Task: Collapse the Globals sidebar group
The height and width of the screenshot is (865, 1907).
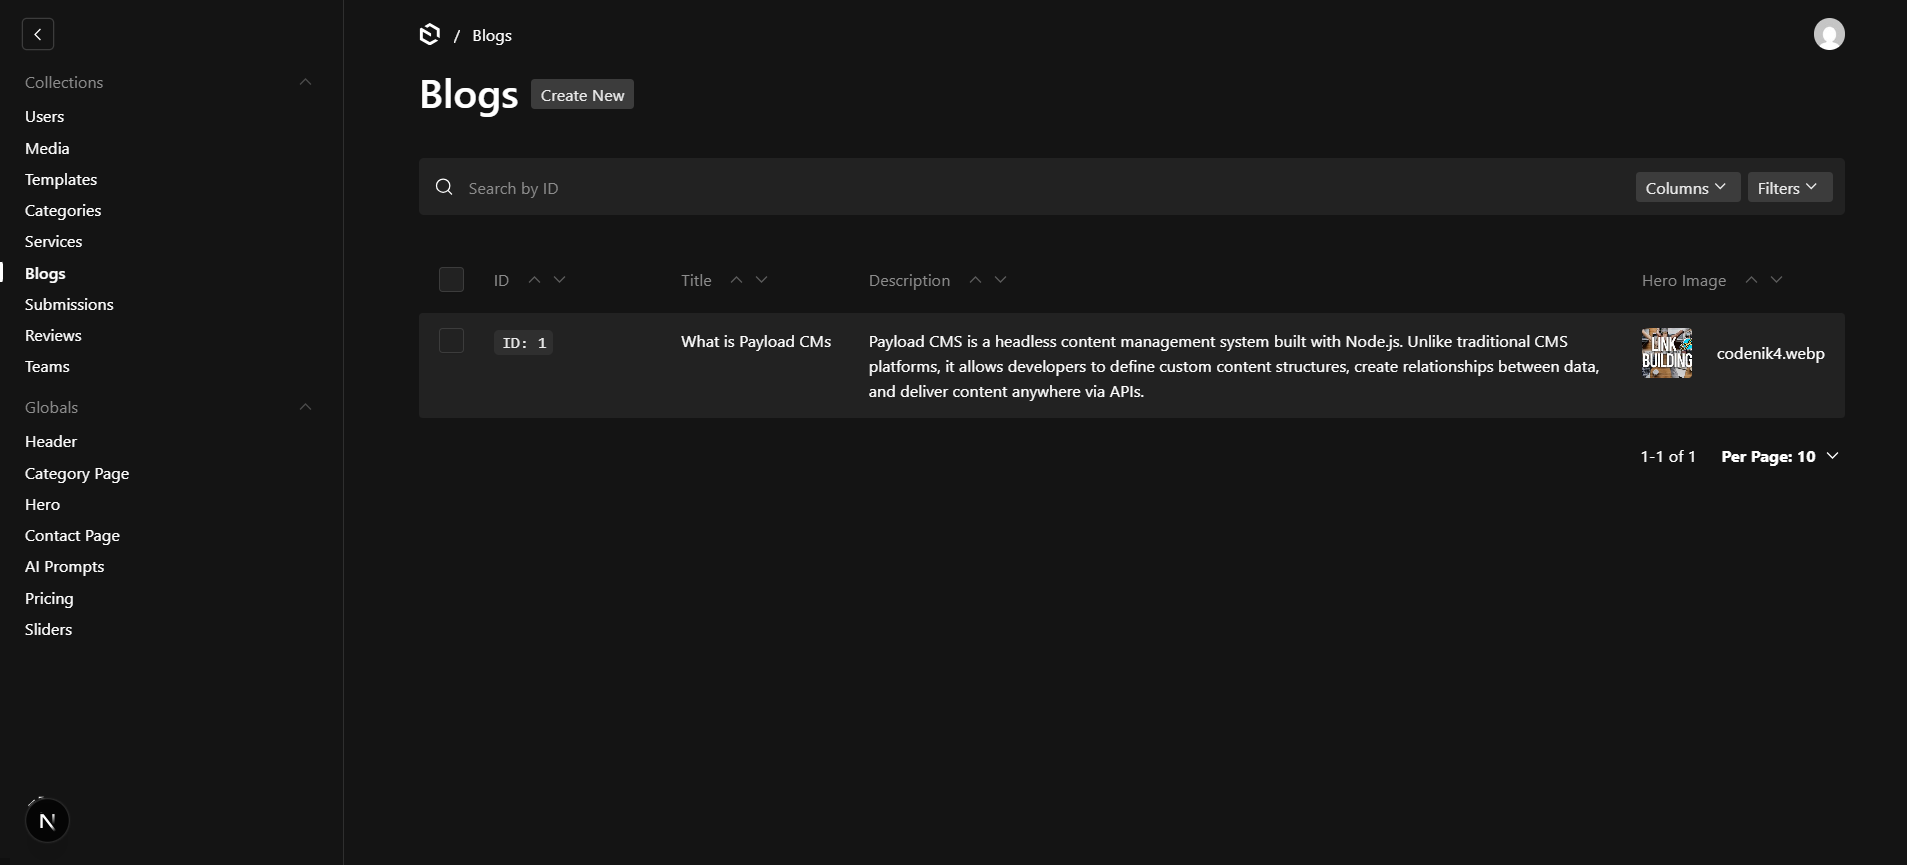Action: click(x=305, y=407)
